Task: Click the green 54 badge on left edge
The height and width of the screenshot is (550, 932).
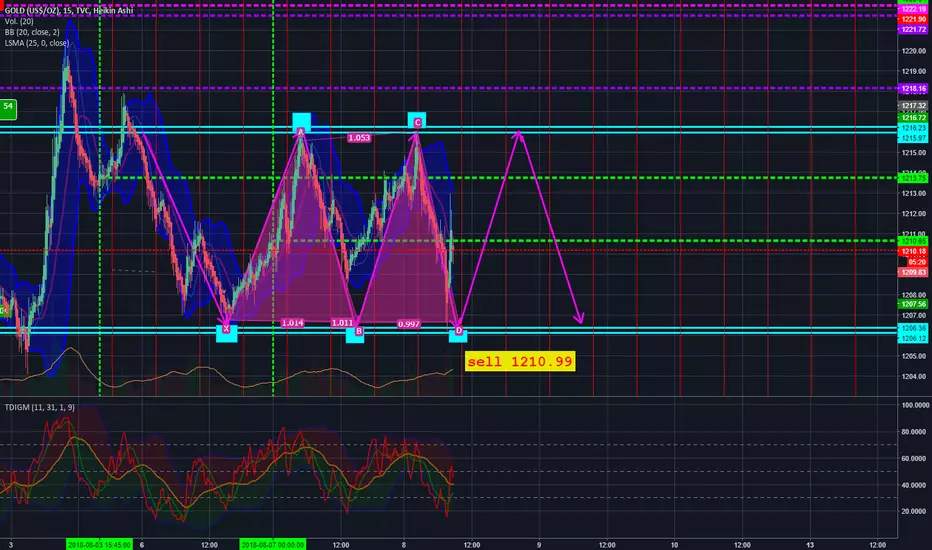Action: 8,109
